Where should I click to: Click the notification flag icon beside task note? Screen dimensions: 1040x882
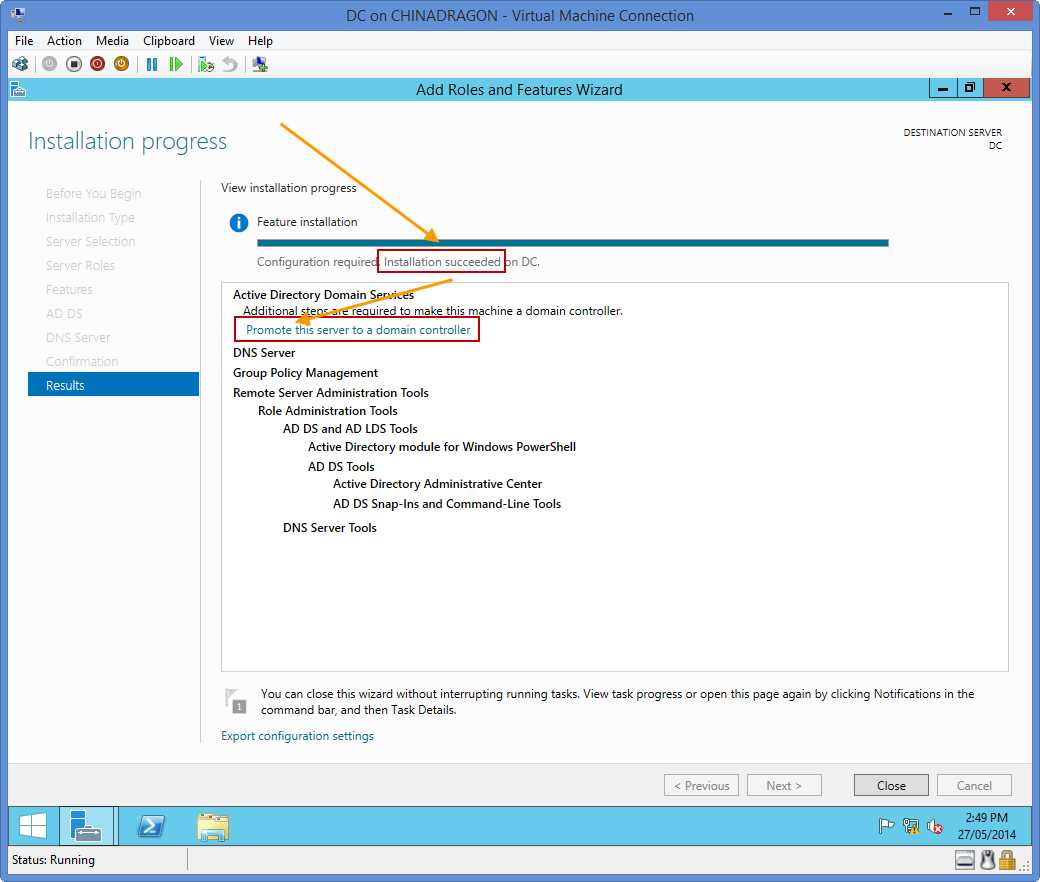pos(235,701)
